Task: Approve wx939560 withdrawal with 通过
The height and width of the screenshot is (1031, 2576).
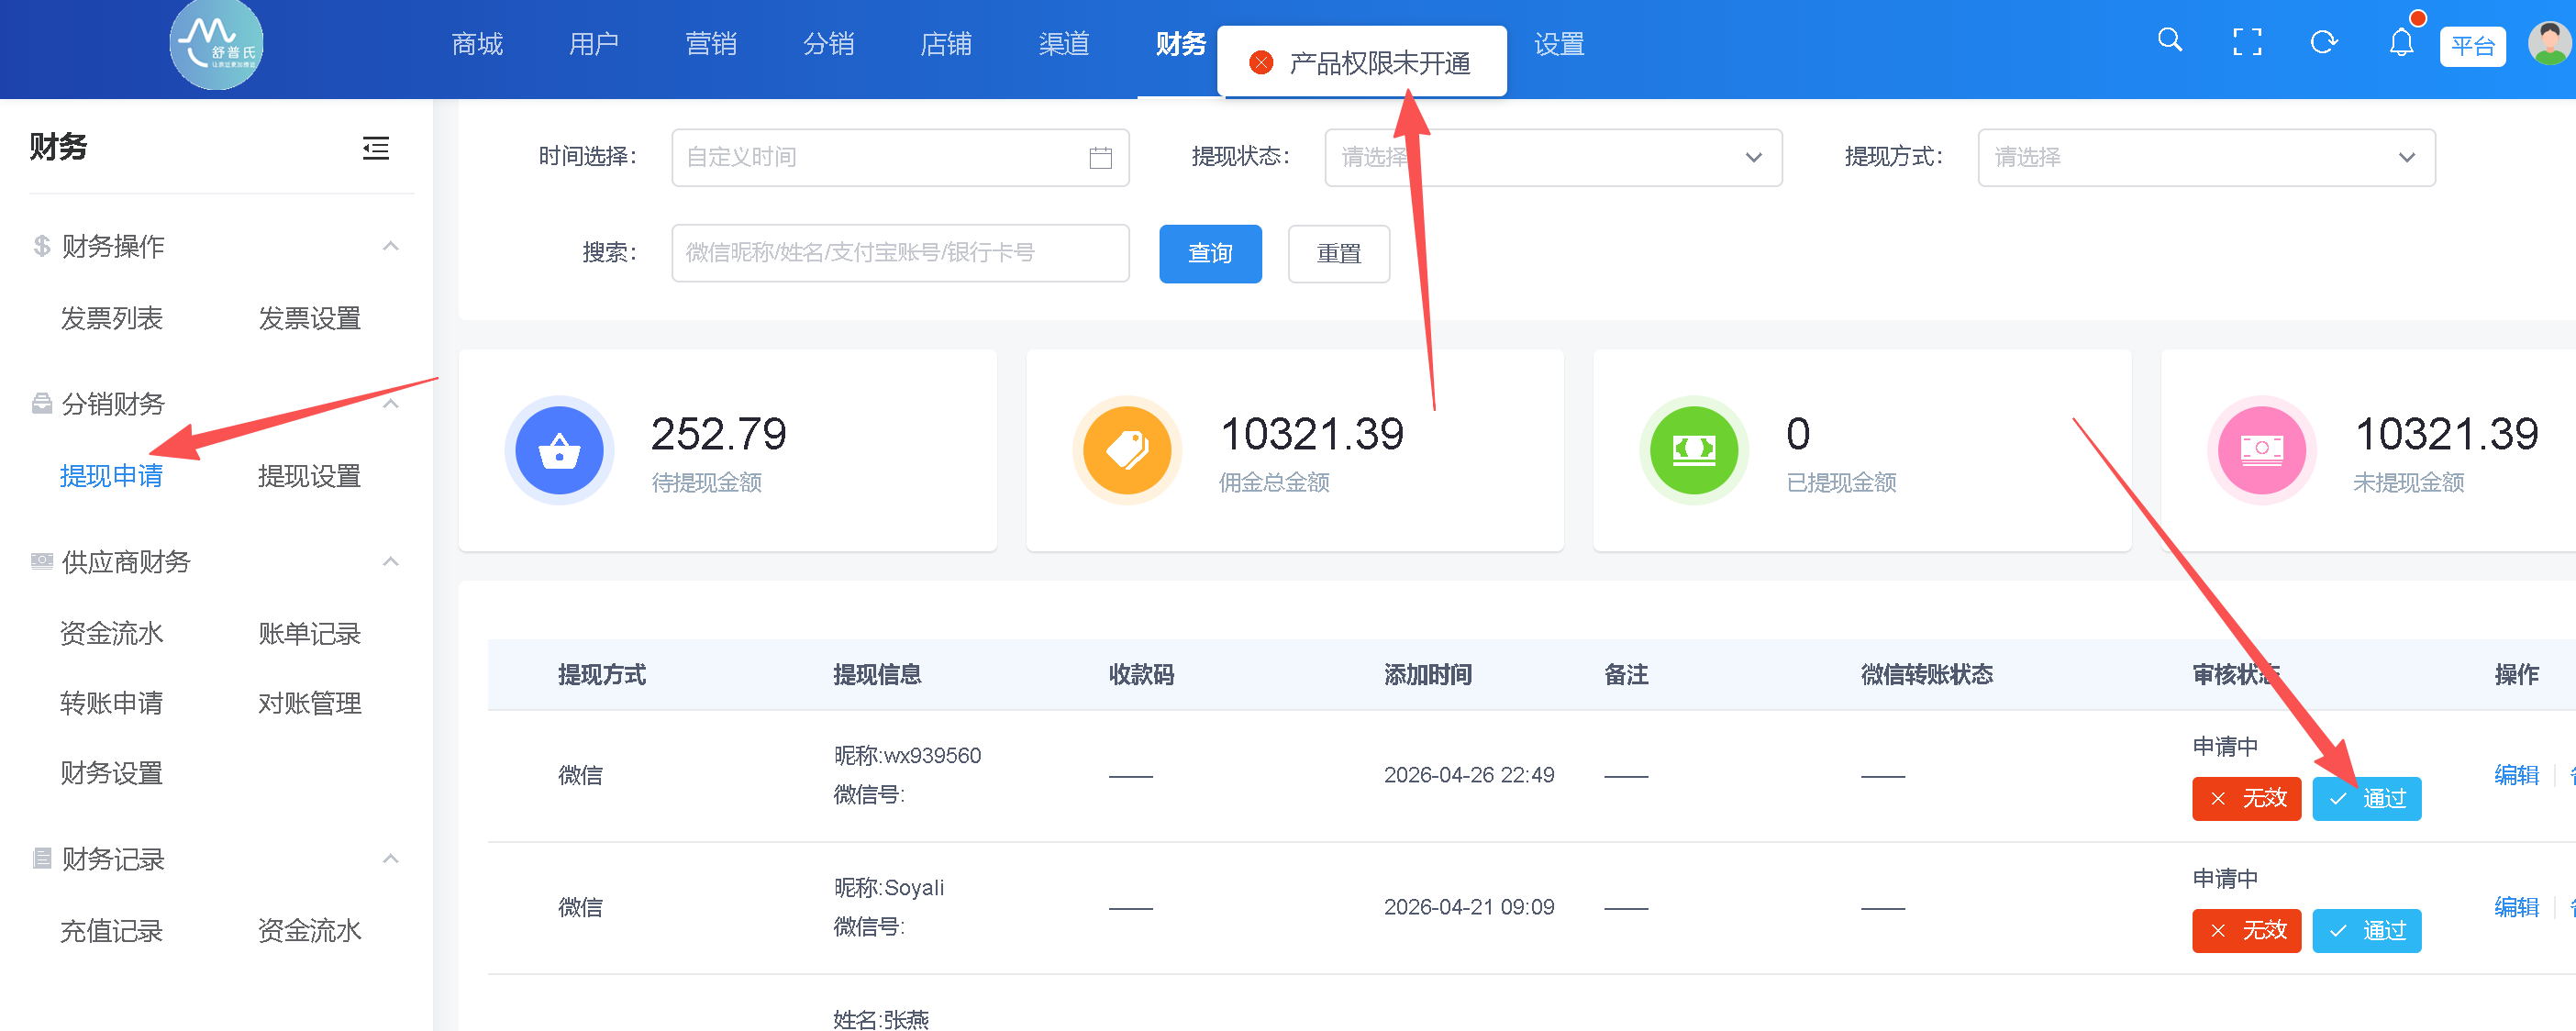Action: [2366, 798]
